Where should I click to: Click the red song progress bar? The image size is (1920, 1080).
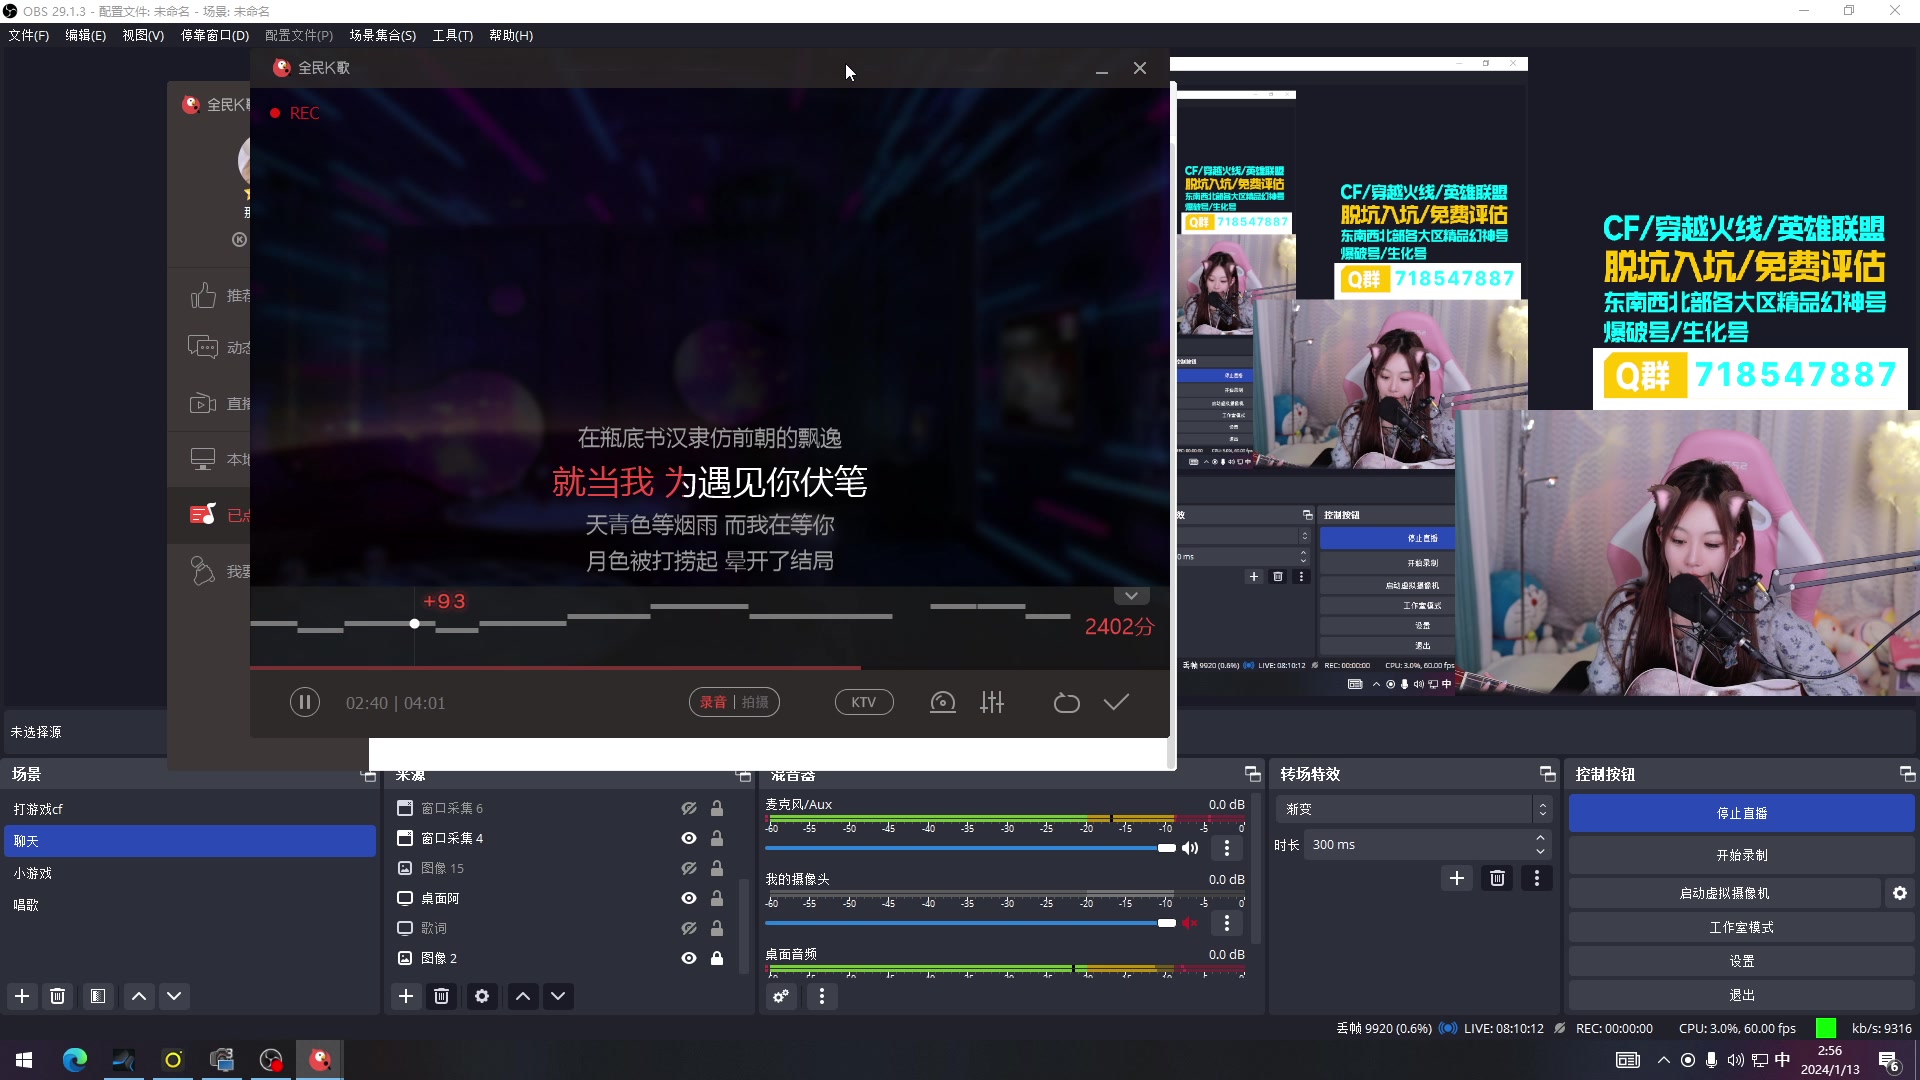tap(555, 667)
